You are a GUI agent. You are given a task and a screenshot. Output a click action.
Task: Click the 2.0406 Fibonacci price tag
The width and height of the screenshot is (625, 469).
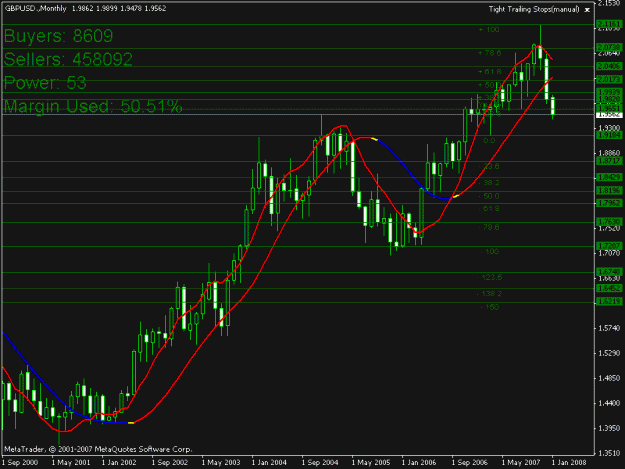[x=609, y=66]
